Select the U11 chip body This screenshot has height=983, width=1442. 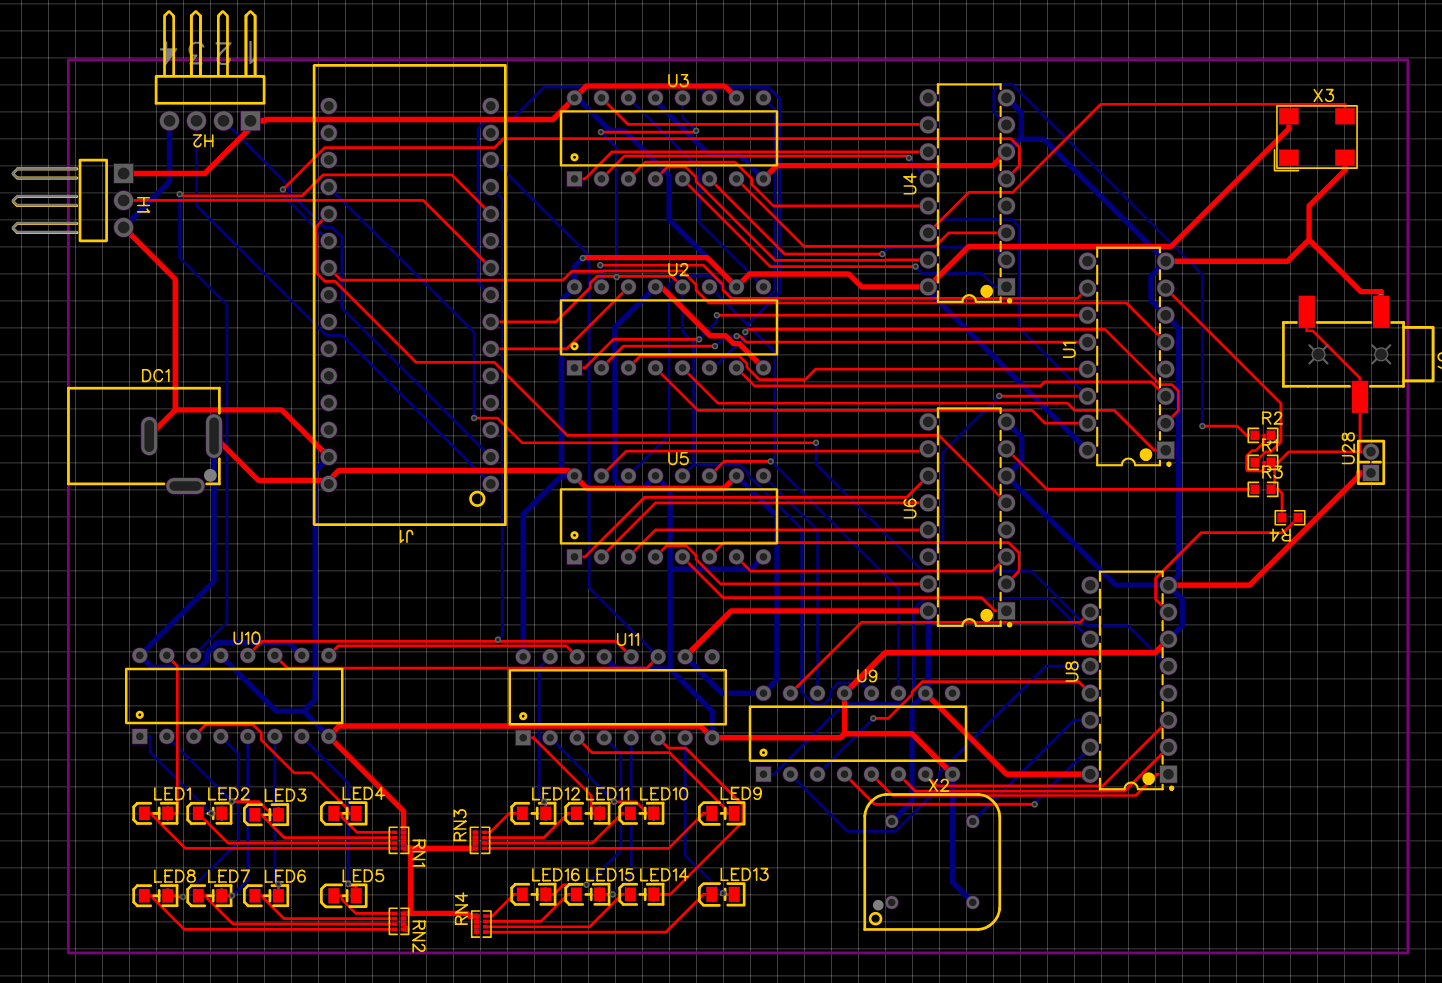pos(617,697)
